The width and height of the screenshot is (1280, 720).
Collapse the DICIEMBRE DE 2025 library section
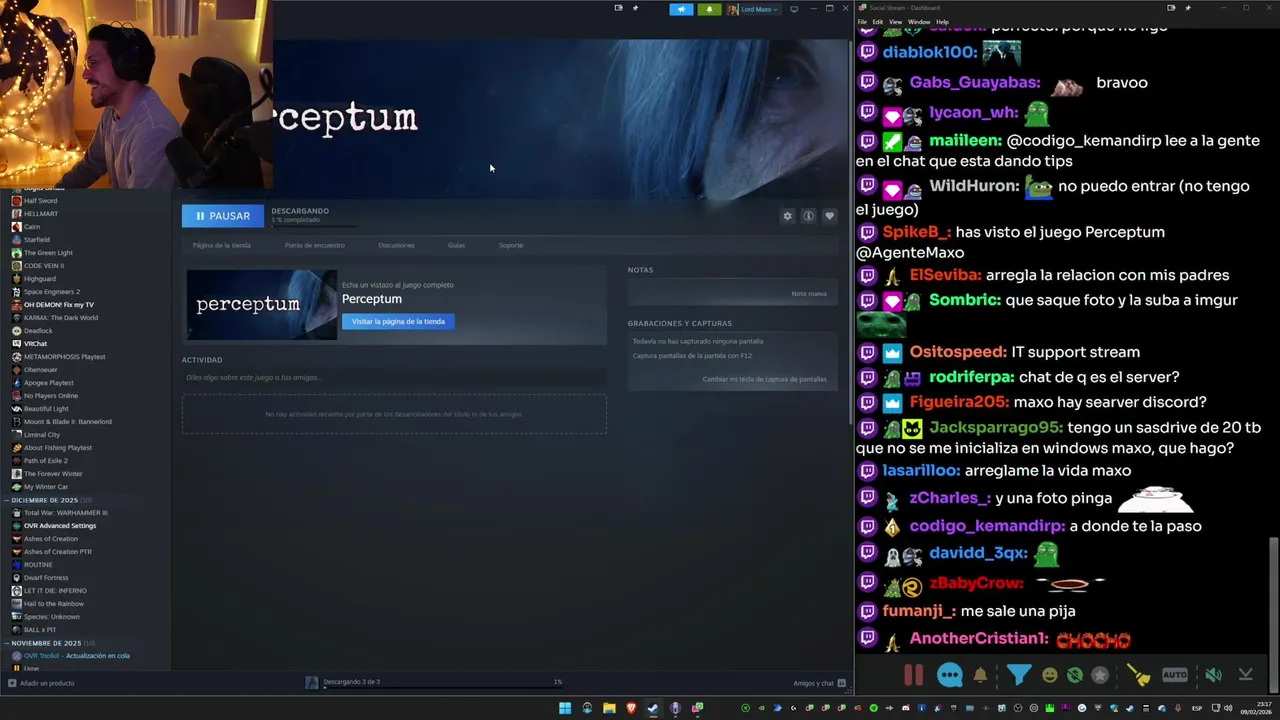coord(44,500)
